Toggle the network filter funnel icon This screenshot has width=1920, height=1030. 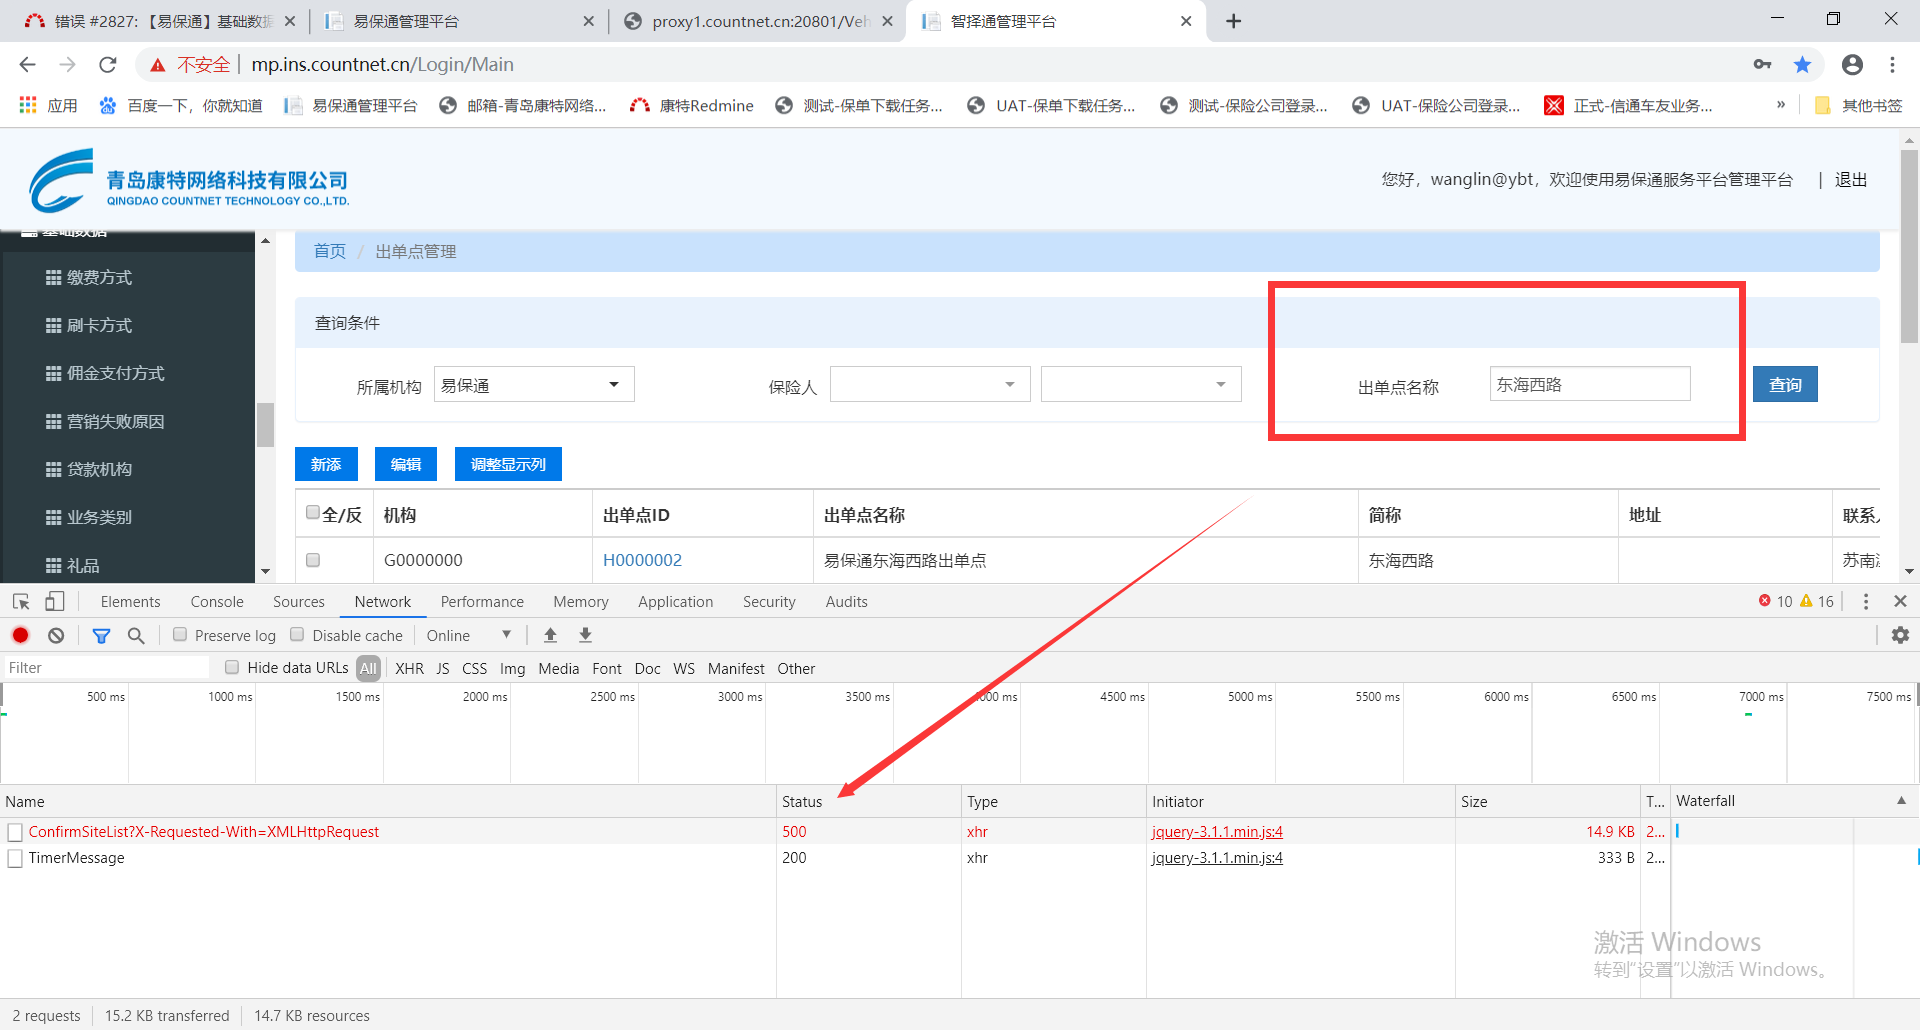101,635
